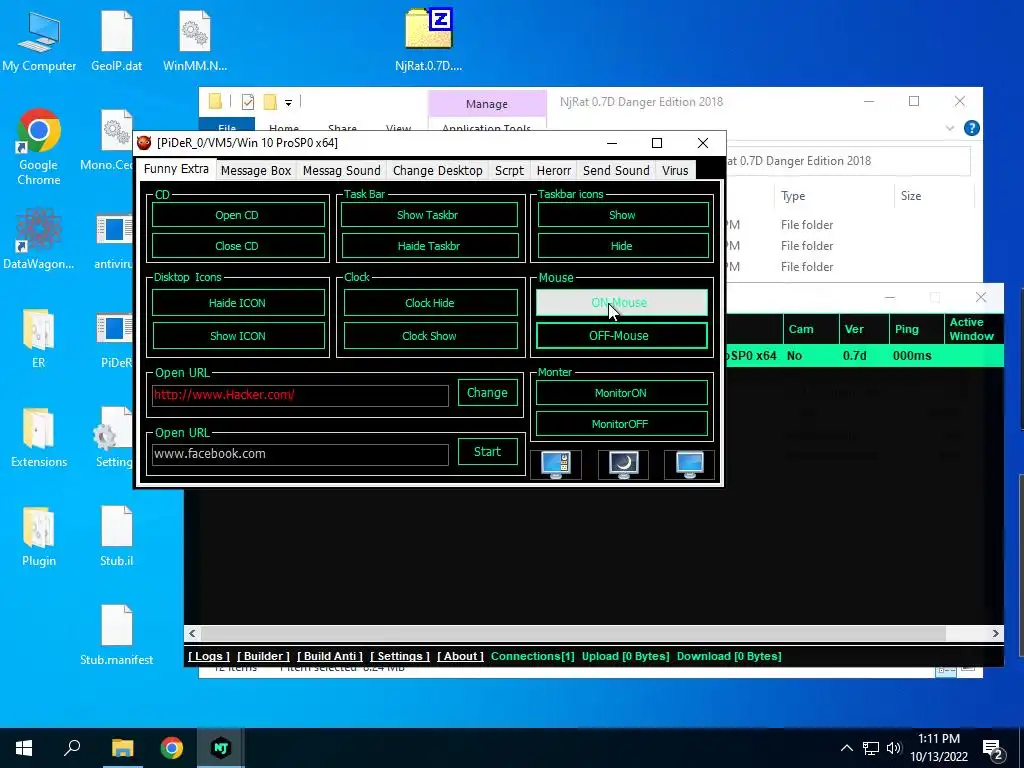
Task: Open the Herorr tab
Action: point(554,170)
